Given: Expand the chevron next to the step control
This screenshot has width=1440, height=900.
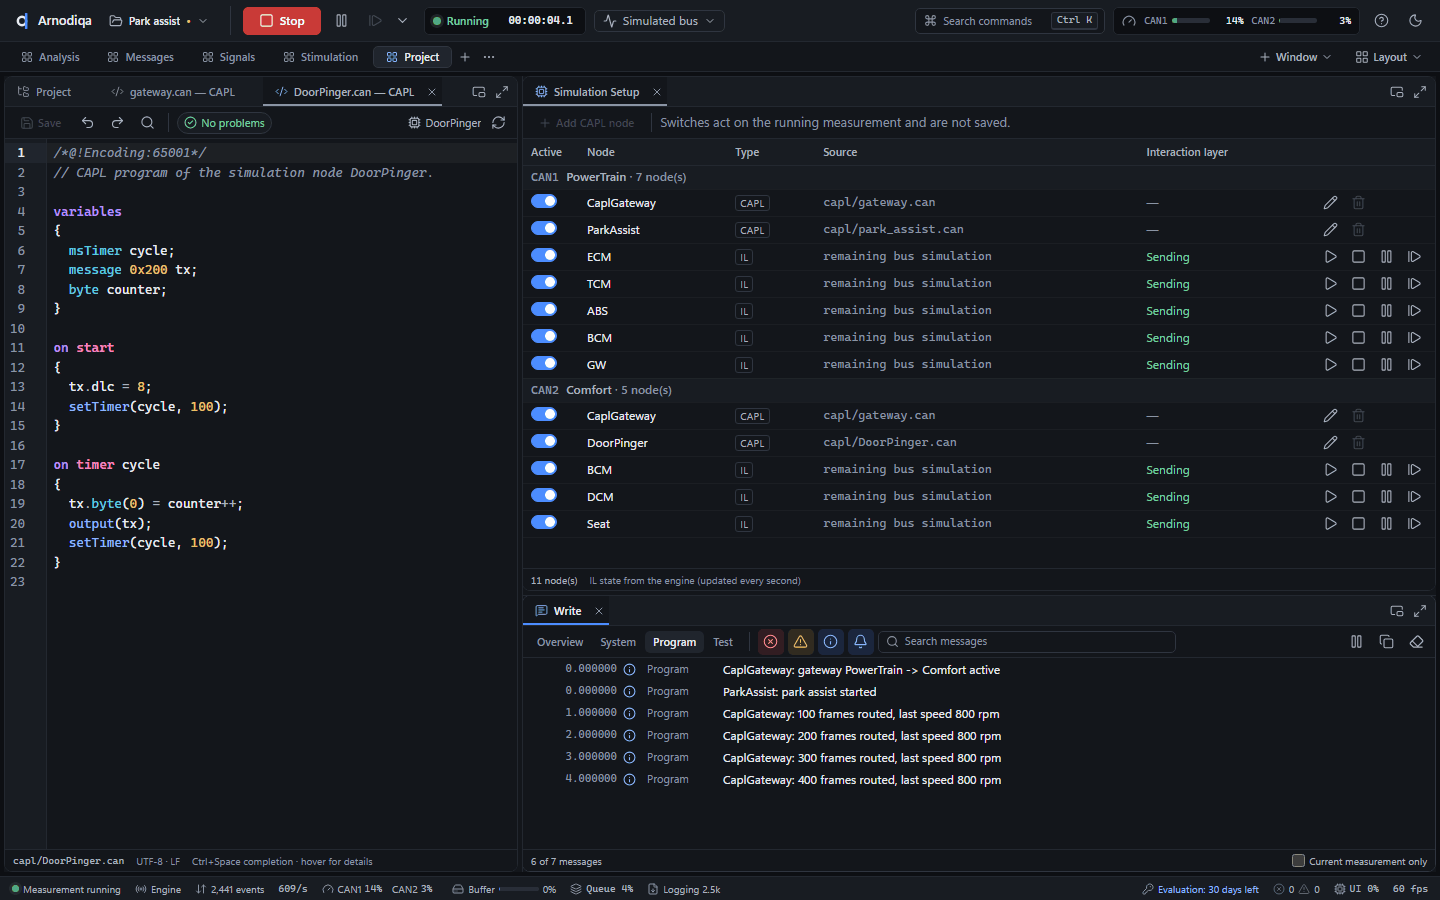Looking at the screenshot, I should click(x=402, y=21).
